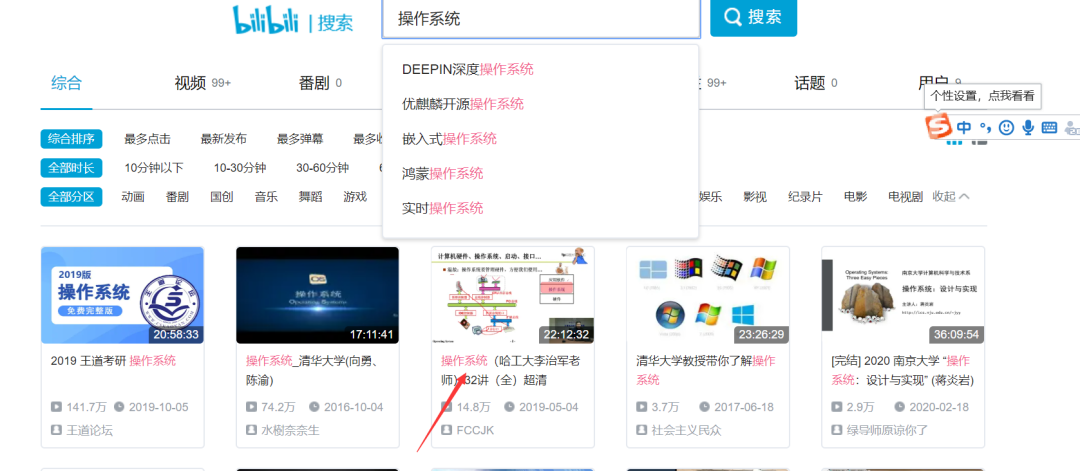Filter category to 电影
Image resolution: width=1080 pixels, height=471 pixels.
(x=855, y=197)
